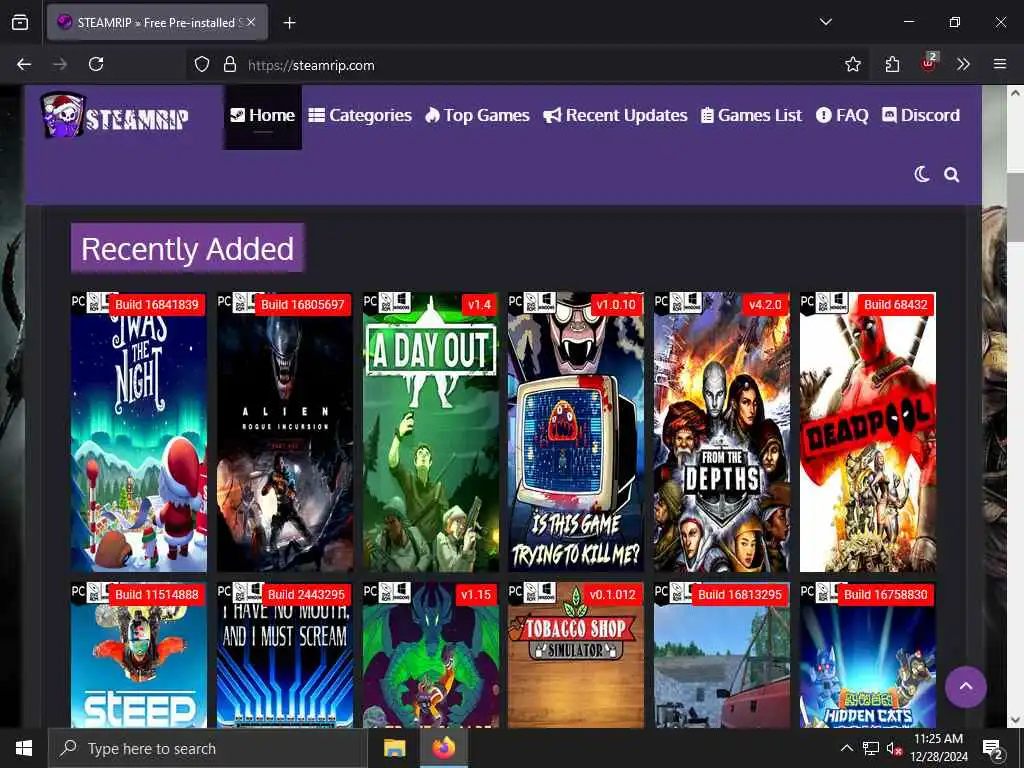Screen dimensions: 1024x768
Task: Open the network status tray icon
Action: click(871, 748)
